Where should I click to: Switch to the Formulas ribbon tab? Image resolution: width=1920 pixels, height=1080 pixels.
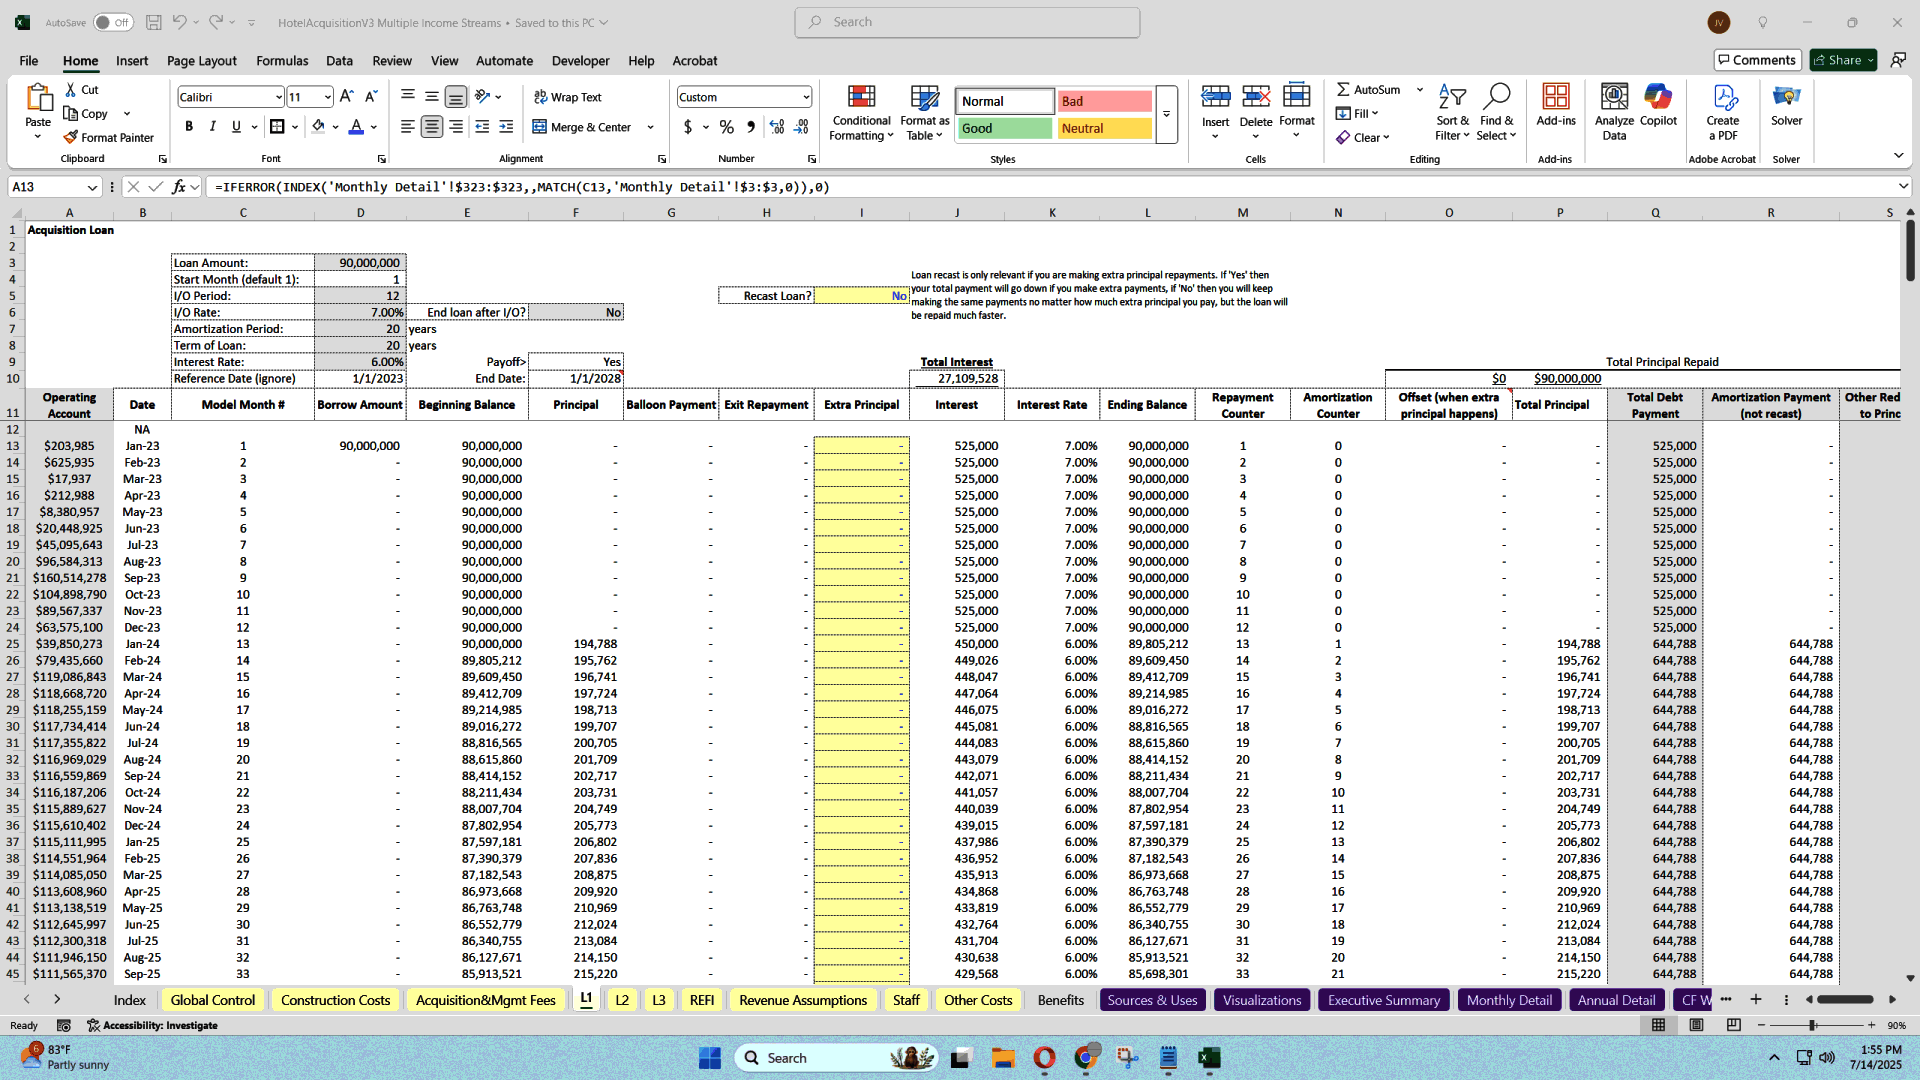pyautogui.click(x=282, y=61)
